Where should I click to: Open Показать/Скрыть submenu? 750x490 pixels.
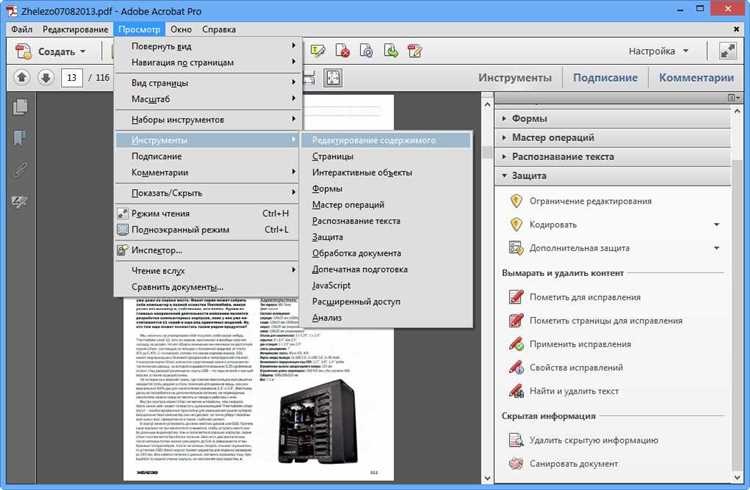(x=207, y=193)
